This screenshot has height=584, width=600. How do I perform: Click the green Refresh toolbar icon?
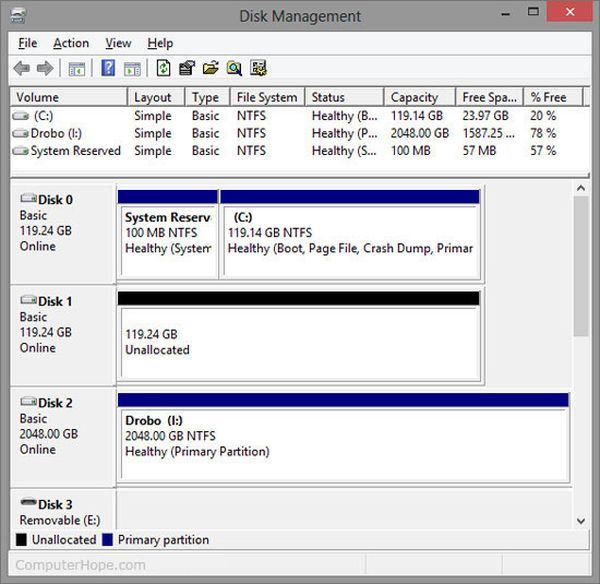[163, 68]
